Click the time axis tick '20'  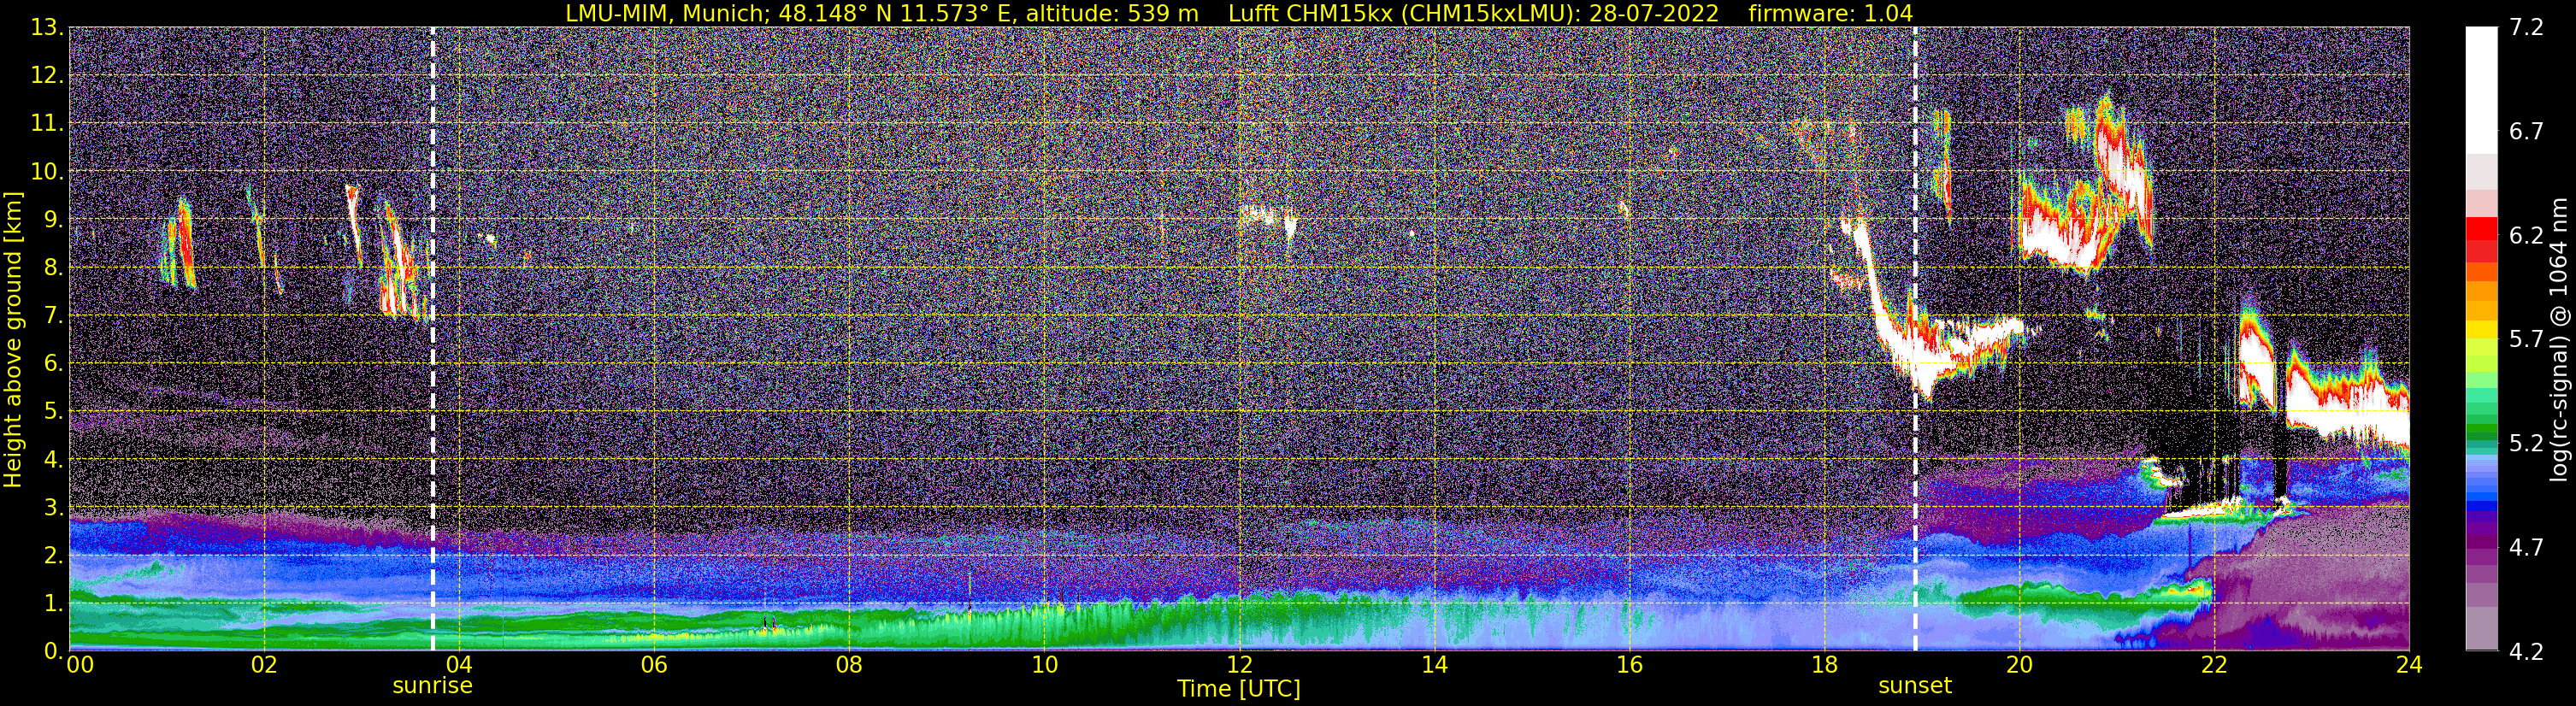2018,665
